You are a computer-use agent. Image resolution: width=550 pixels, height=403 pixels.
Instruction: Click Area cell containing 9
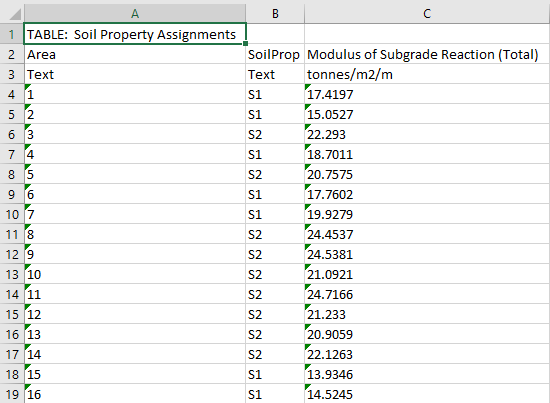[x=135, y=254]
